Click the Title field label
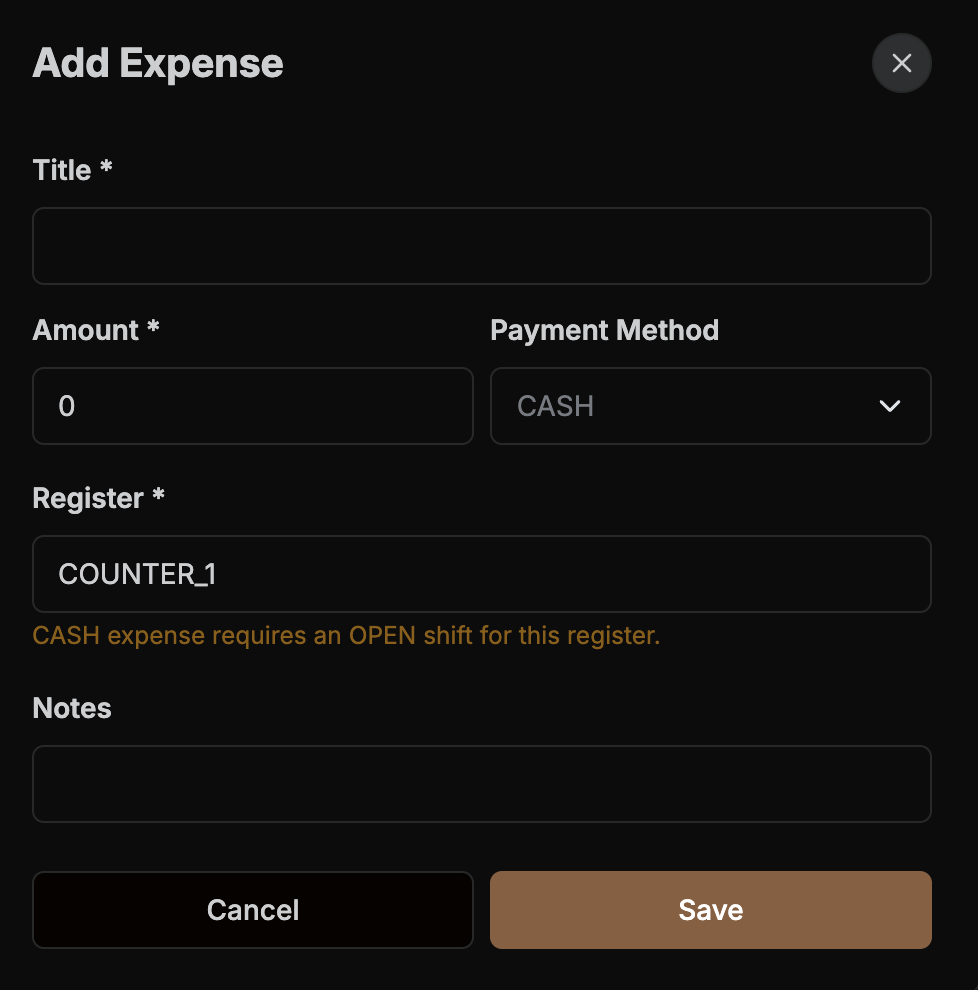978x990 pixels. pyautogui.click(x=62, y=170)
